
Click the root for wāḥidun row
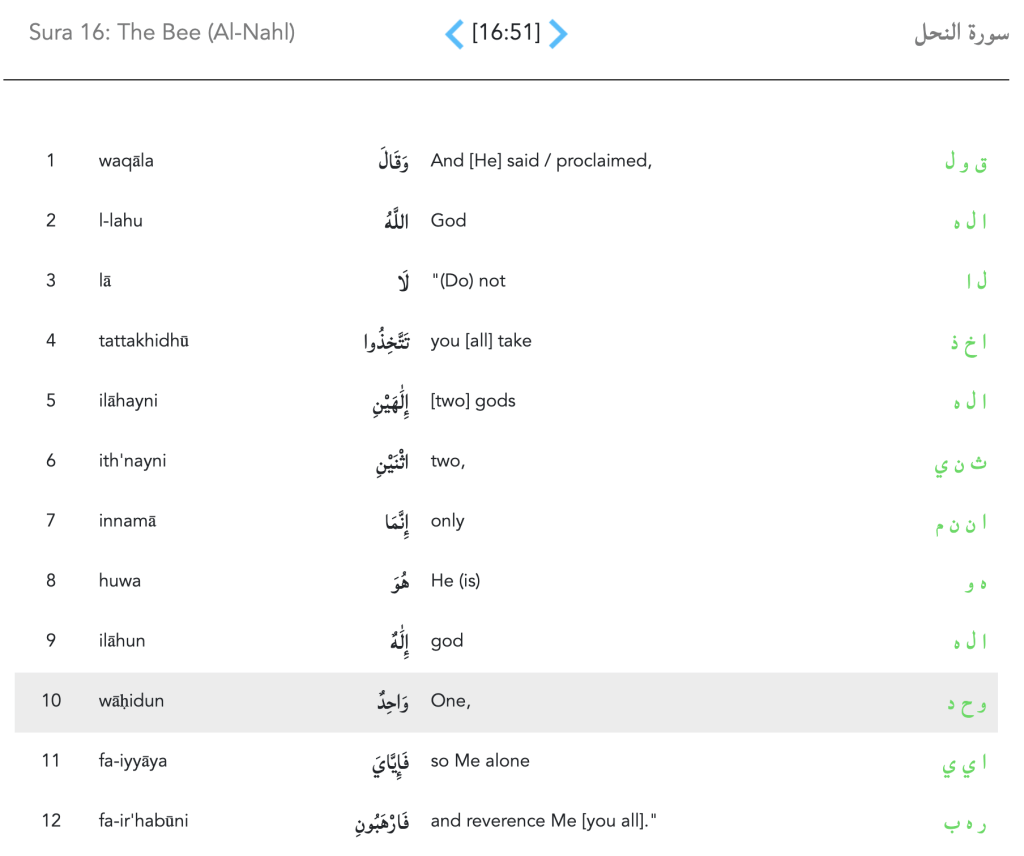[x=967, y=703]
